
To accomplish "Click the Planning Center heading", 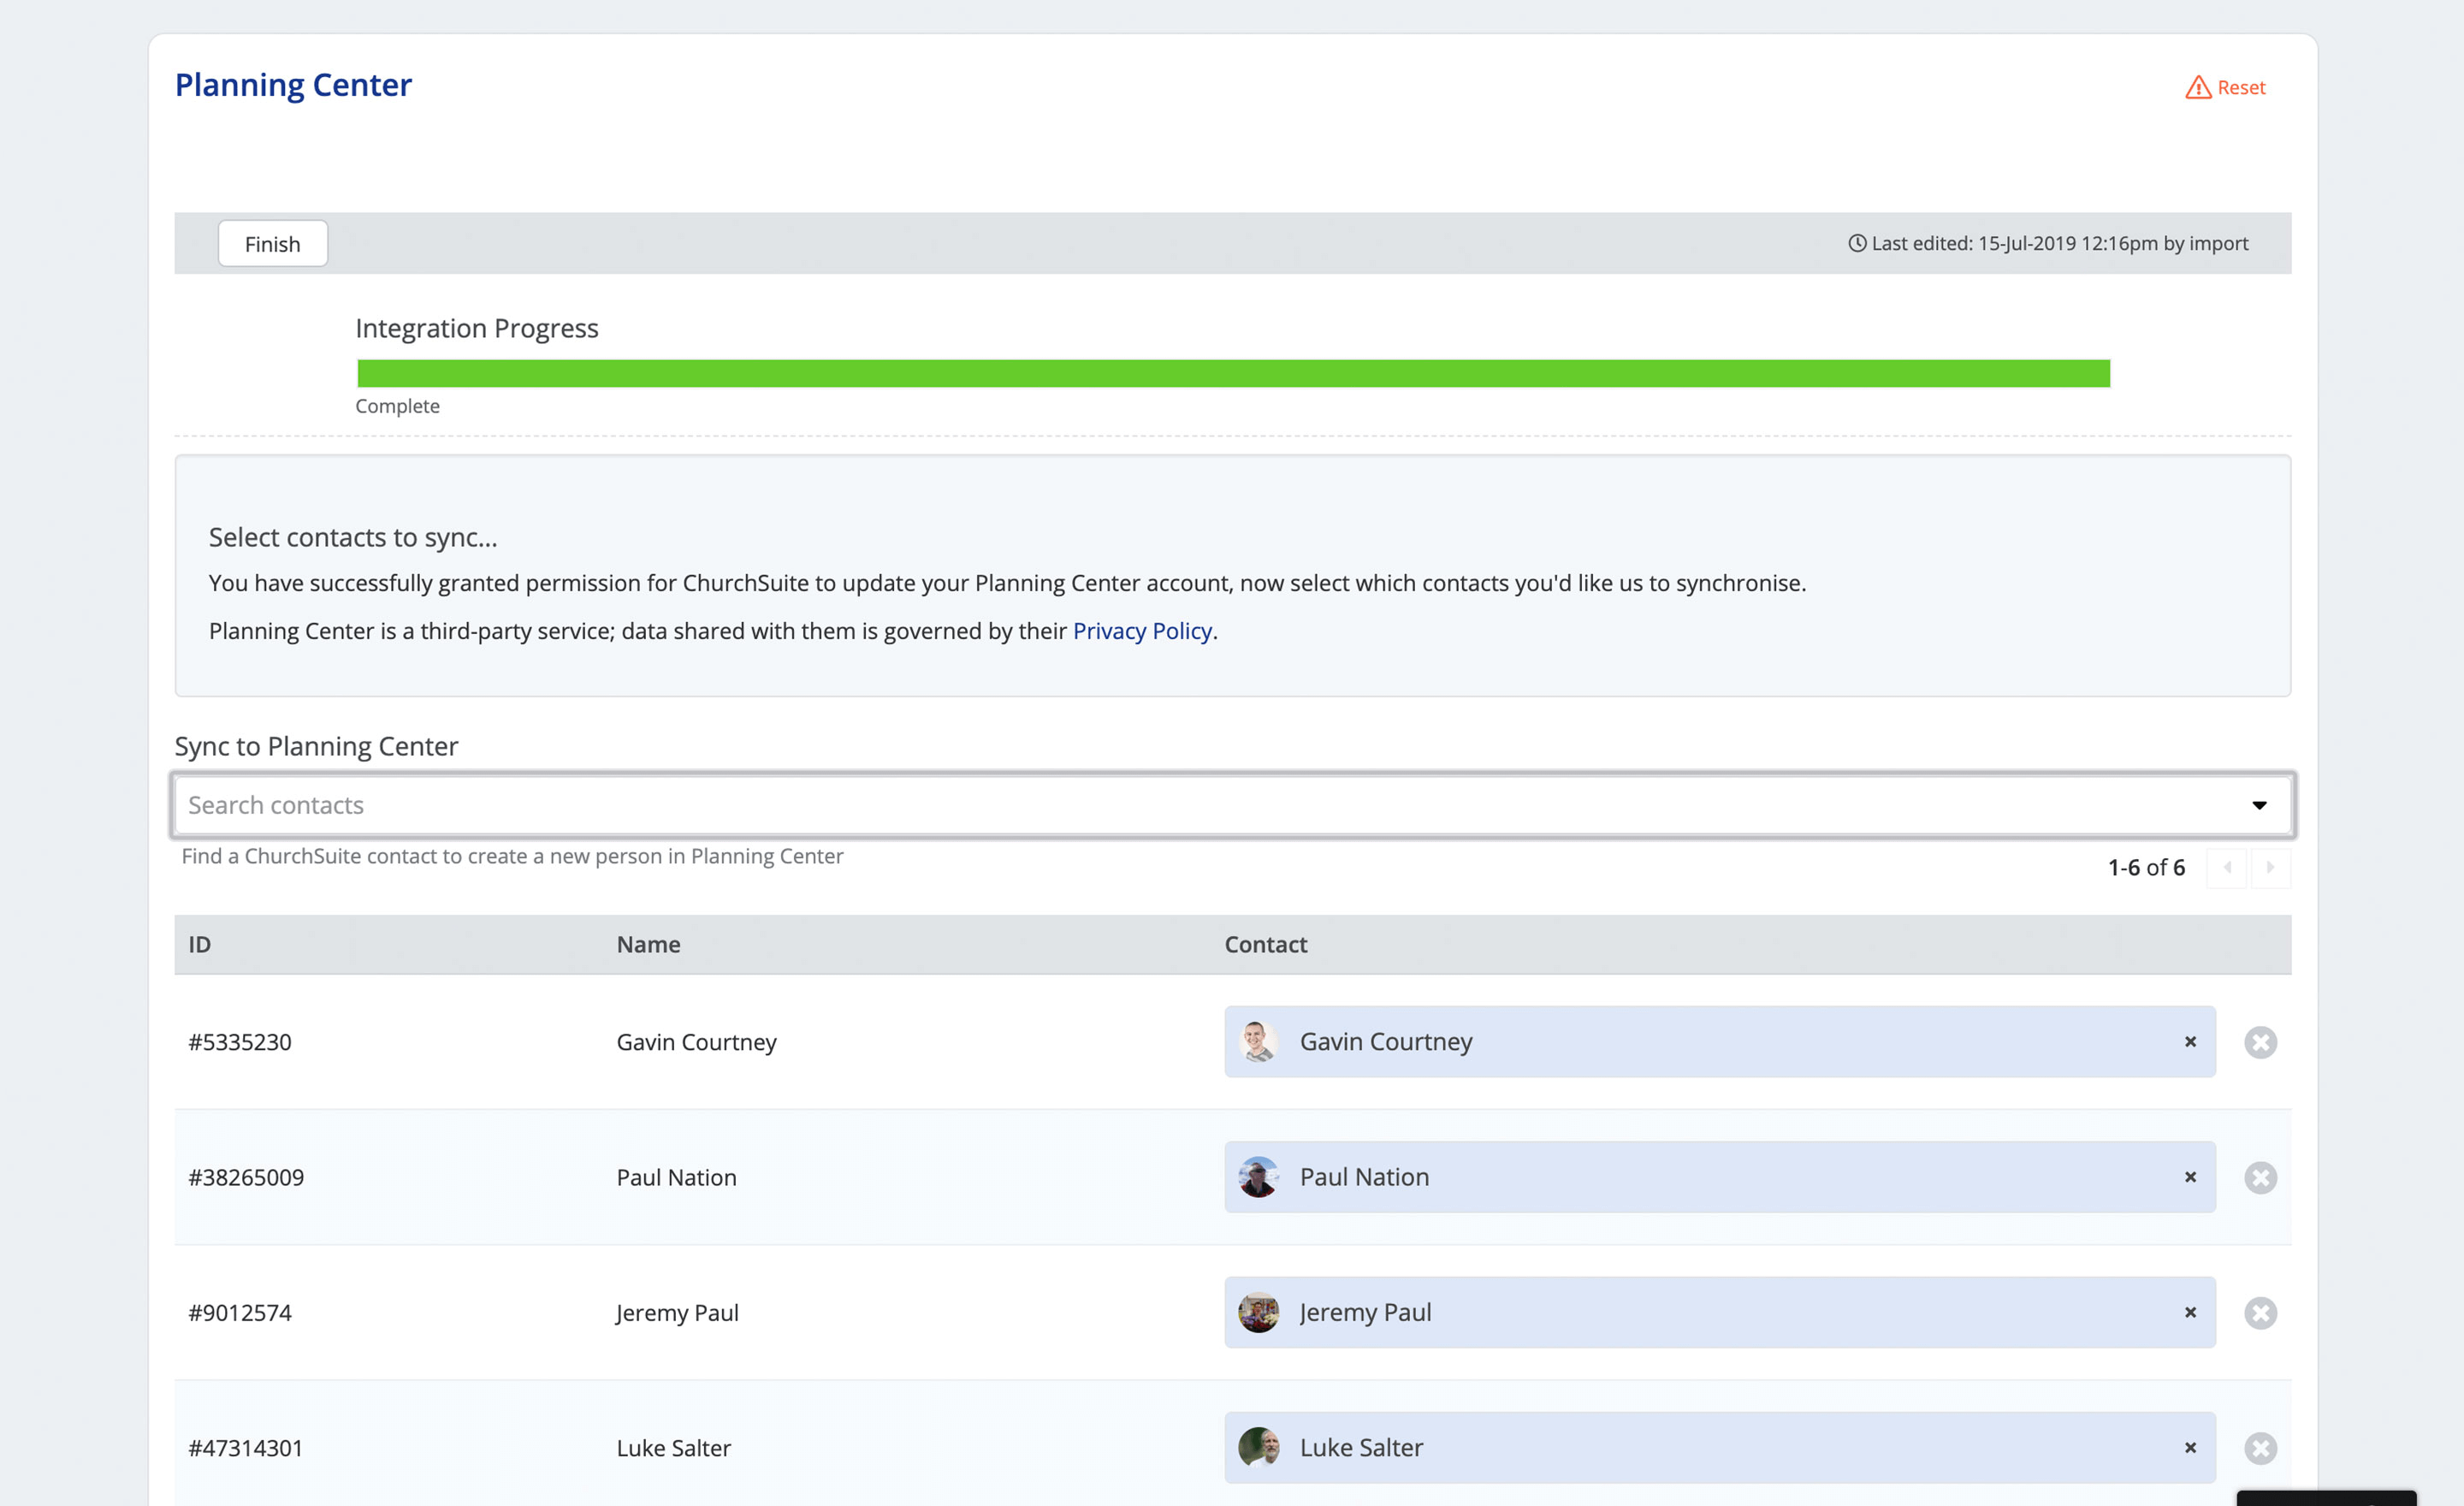I will coord(293,85).
